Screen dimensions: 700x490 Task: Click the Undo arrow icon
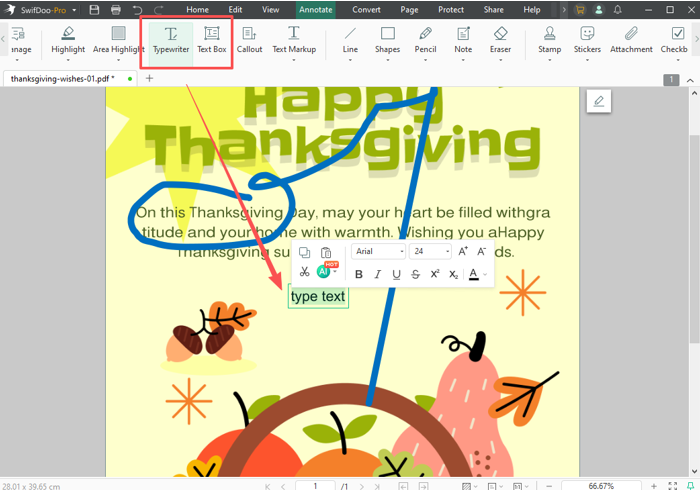(137, 9)
